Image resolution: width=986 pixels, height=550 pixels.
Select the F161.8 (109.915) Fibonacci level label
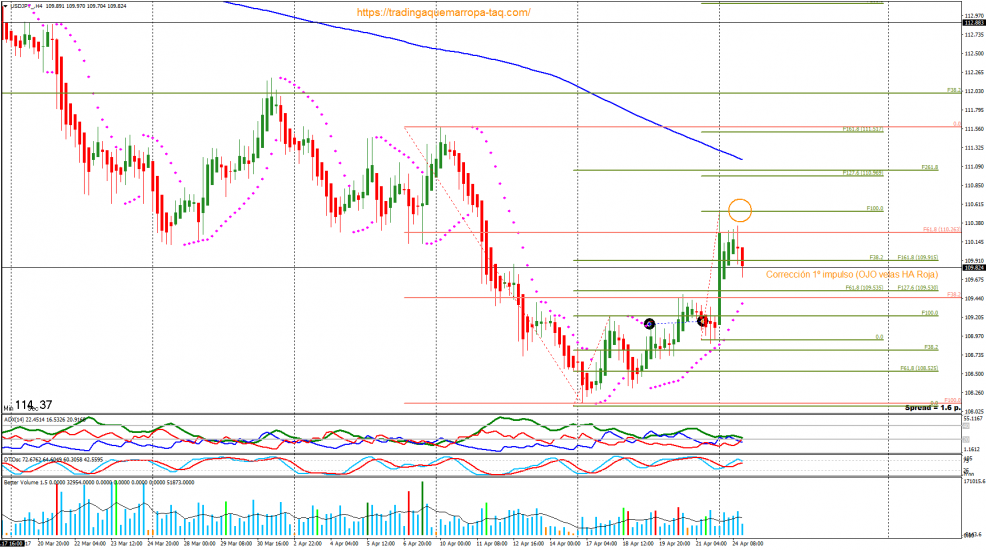[x=917, y=257]
